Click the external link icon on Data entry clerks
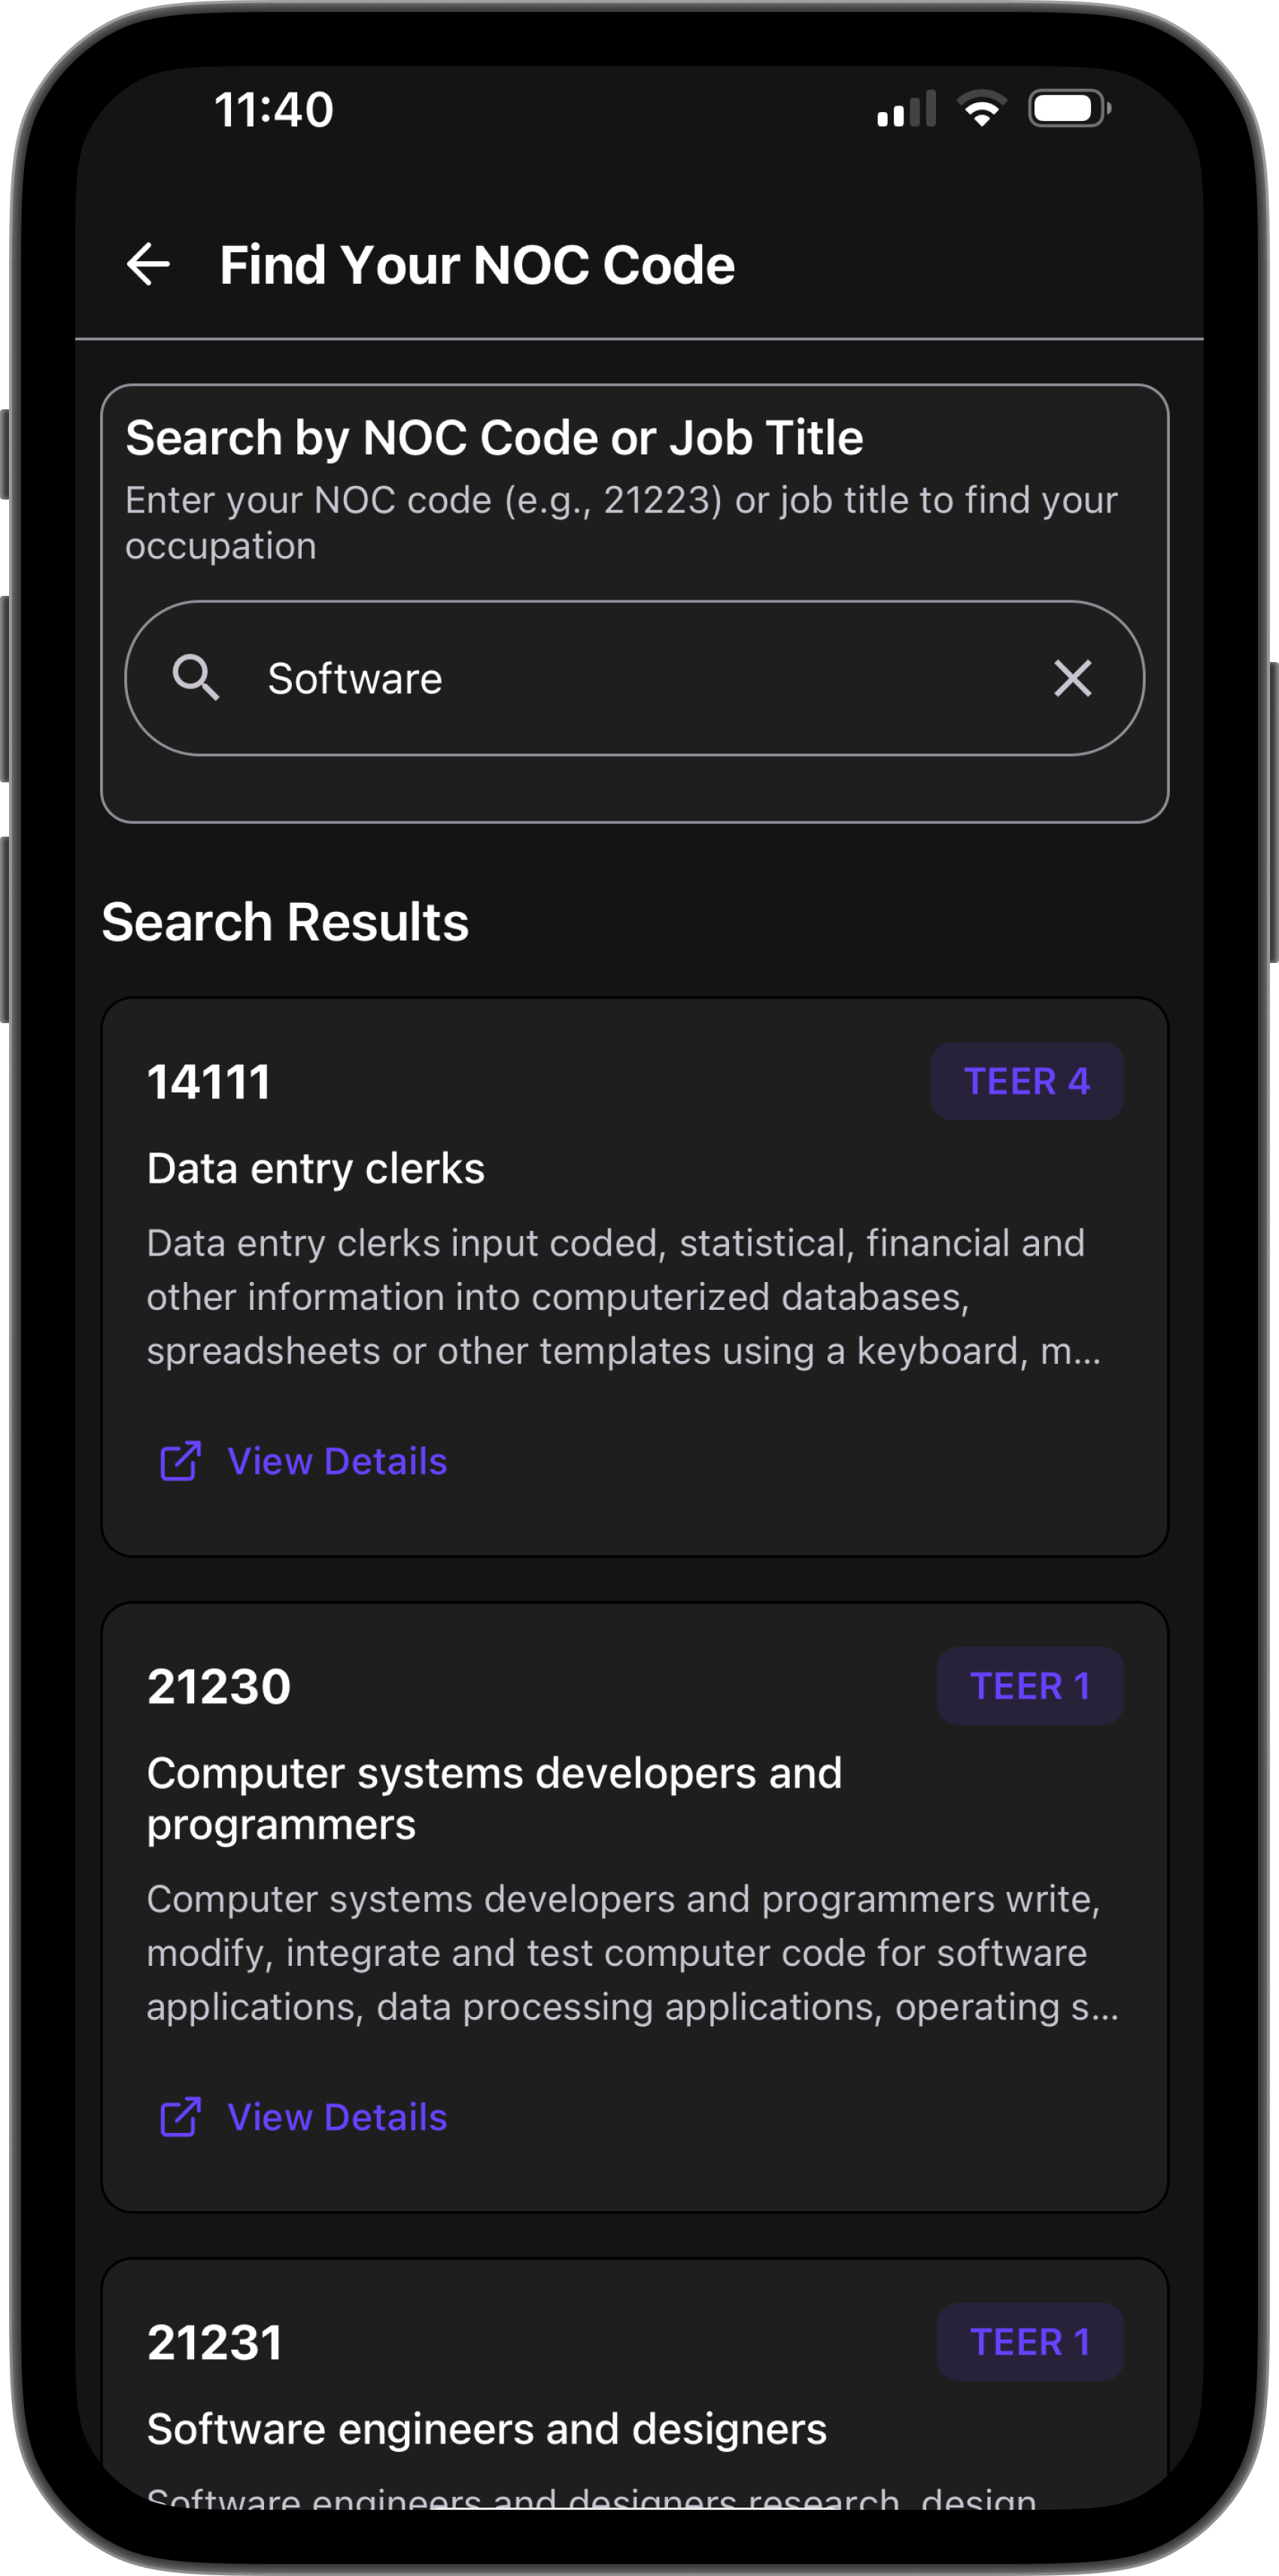1279x2576 pixels. click(x=180, y=1461)
